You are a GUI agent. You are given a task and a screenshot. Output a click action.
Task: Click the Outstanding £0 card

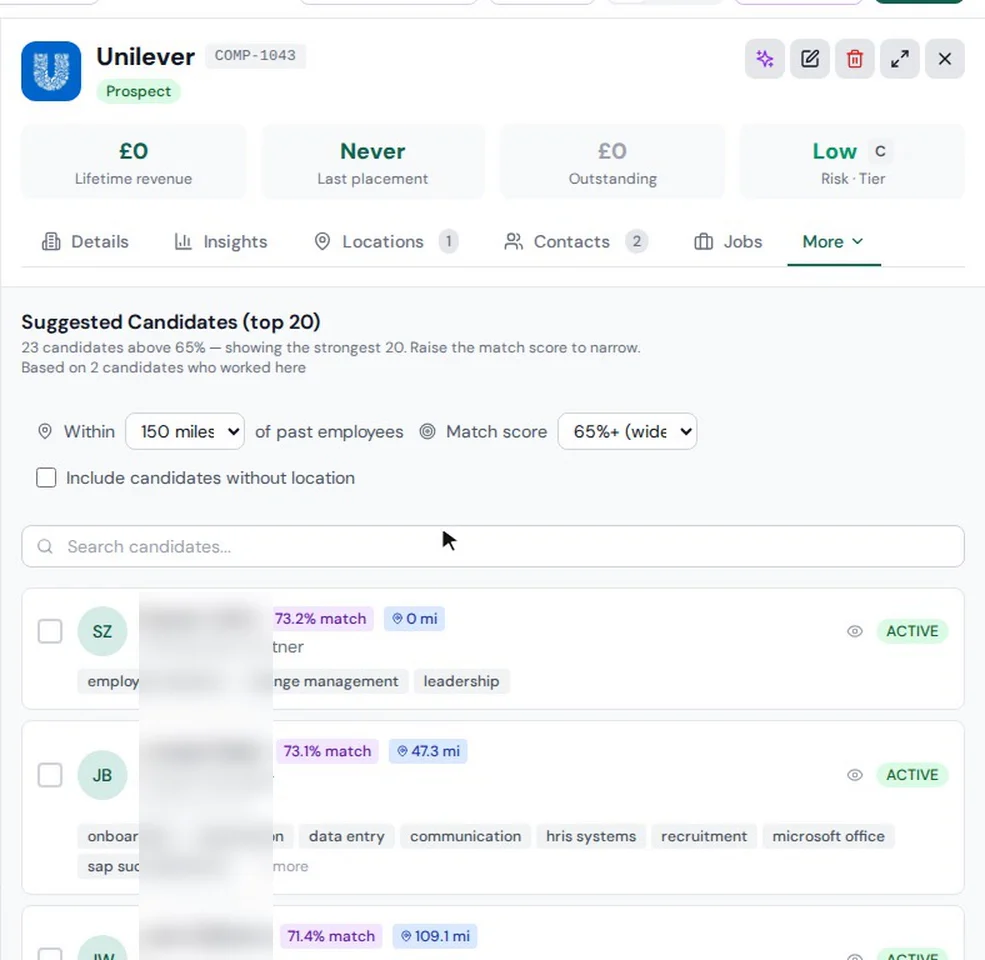pos(612,162)
